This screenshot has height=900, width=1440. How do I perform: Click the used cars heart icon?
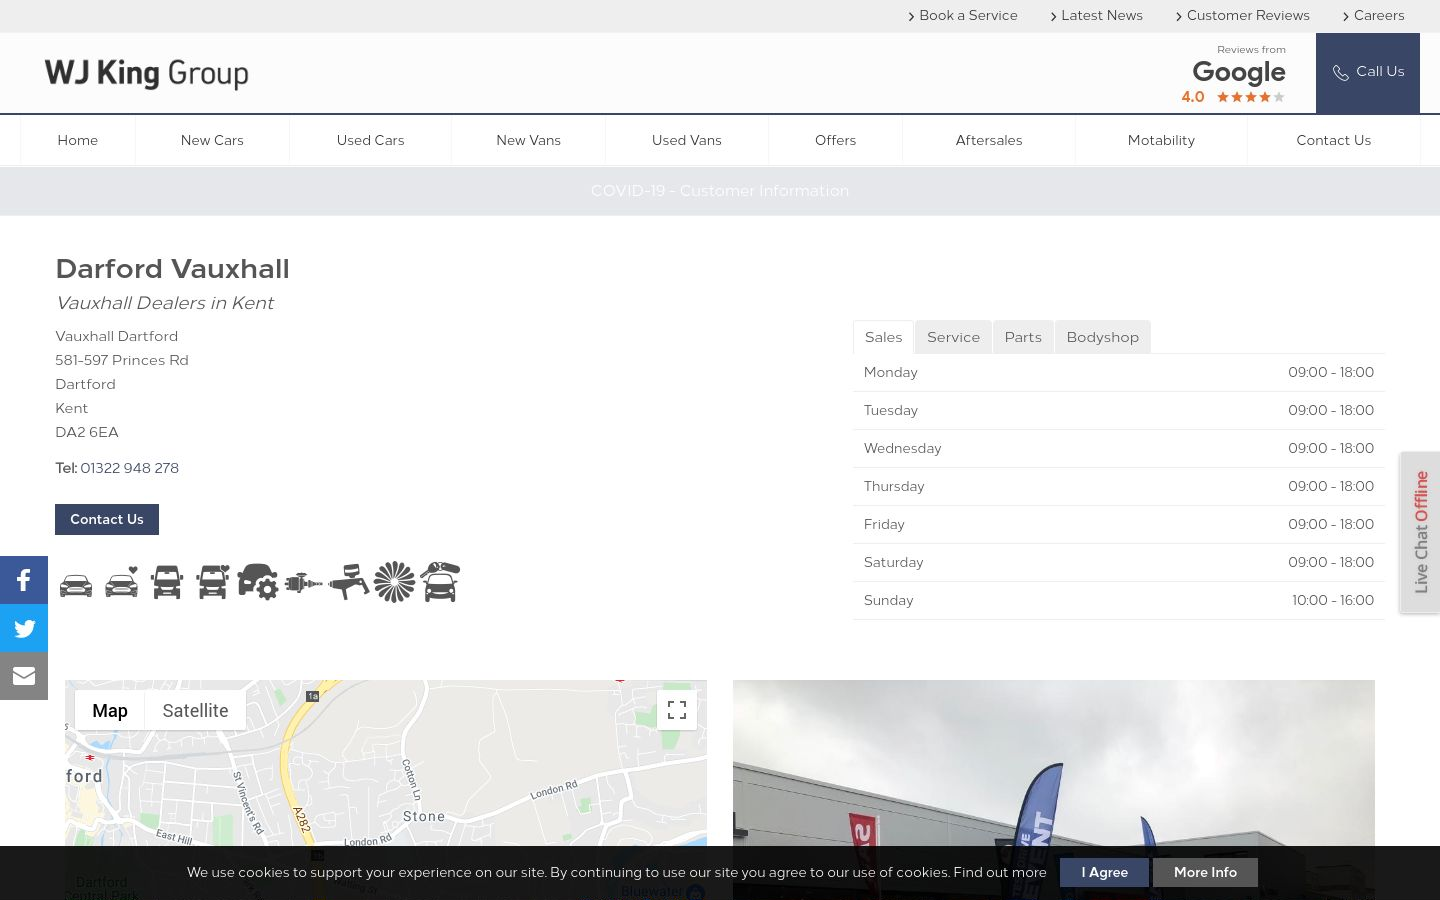(122, 582)
